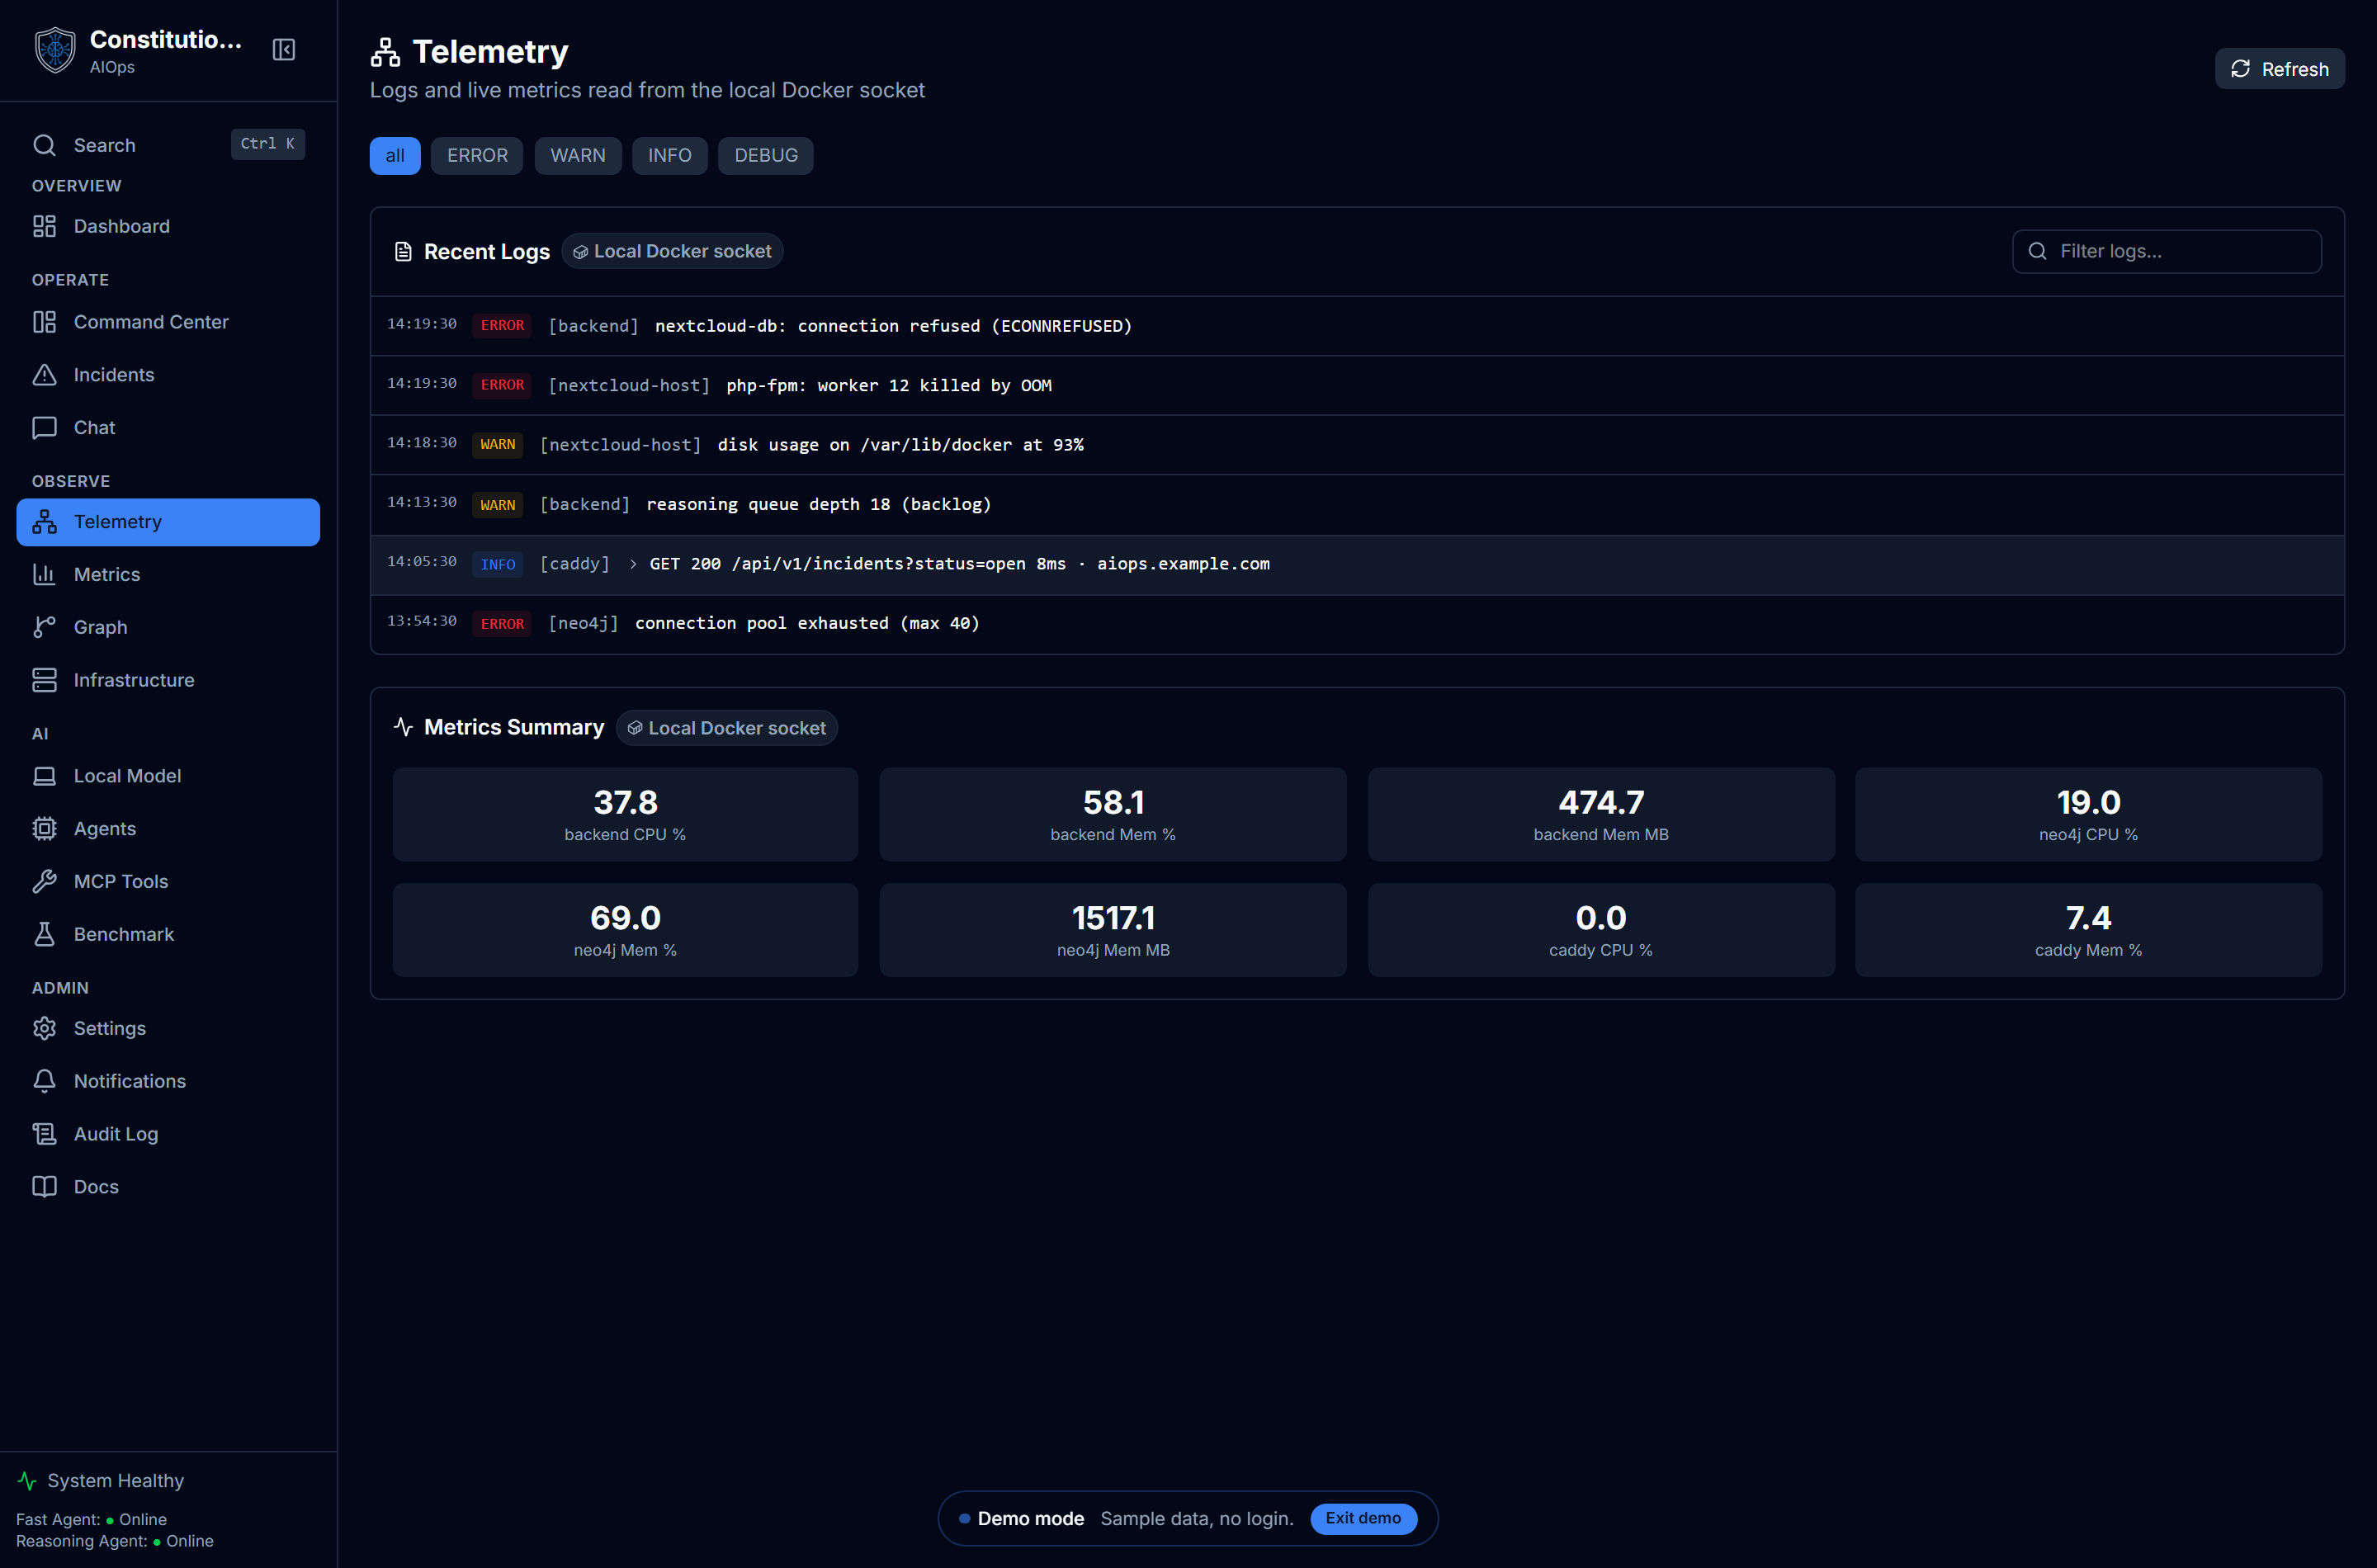Open Command Center icon
The width and height of the screenshot is (2377, 1568).
[x=44, y=322]
